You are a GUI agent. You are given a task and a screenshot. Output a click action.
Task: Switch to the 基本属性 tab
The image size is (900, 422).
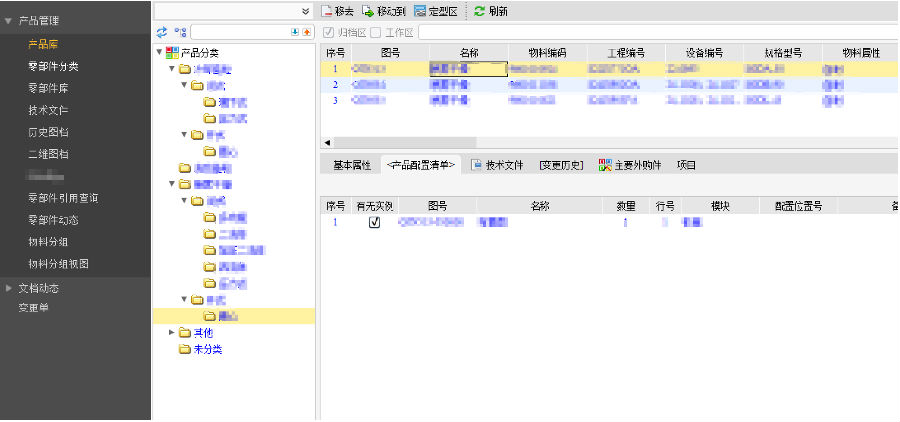pyautogui.click(x=352, y=165)
